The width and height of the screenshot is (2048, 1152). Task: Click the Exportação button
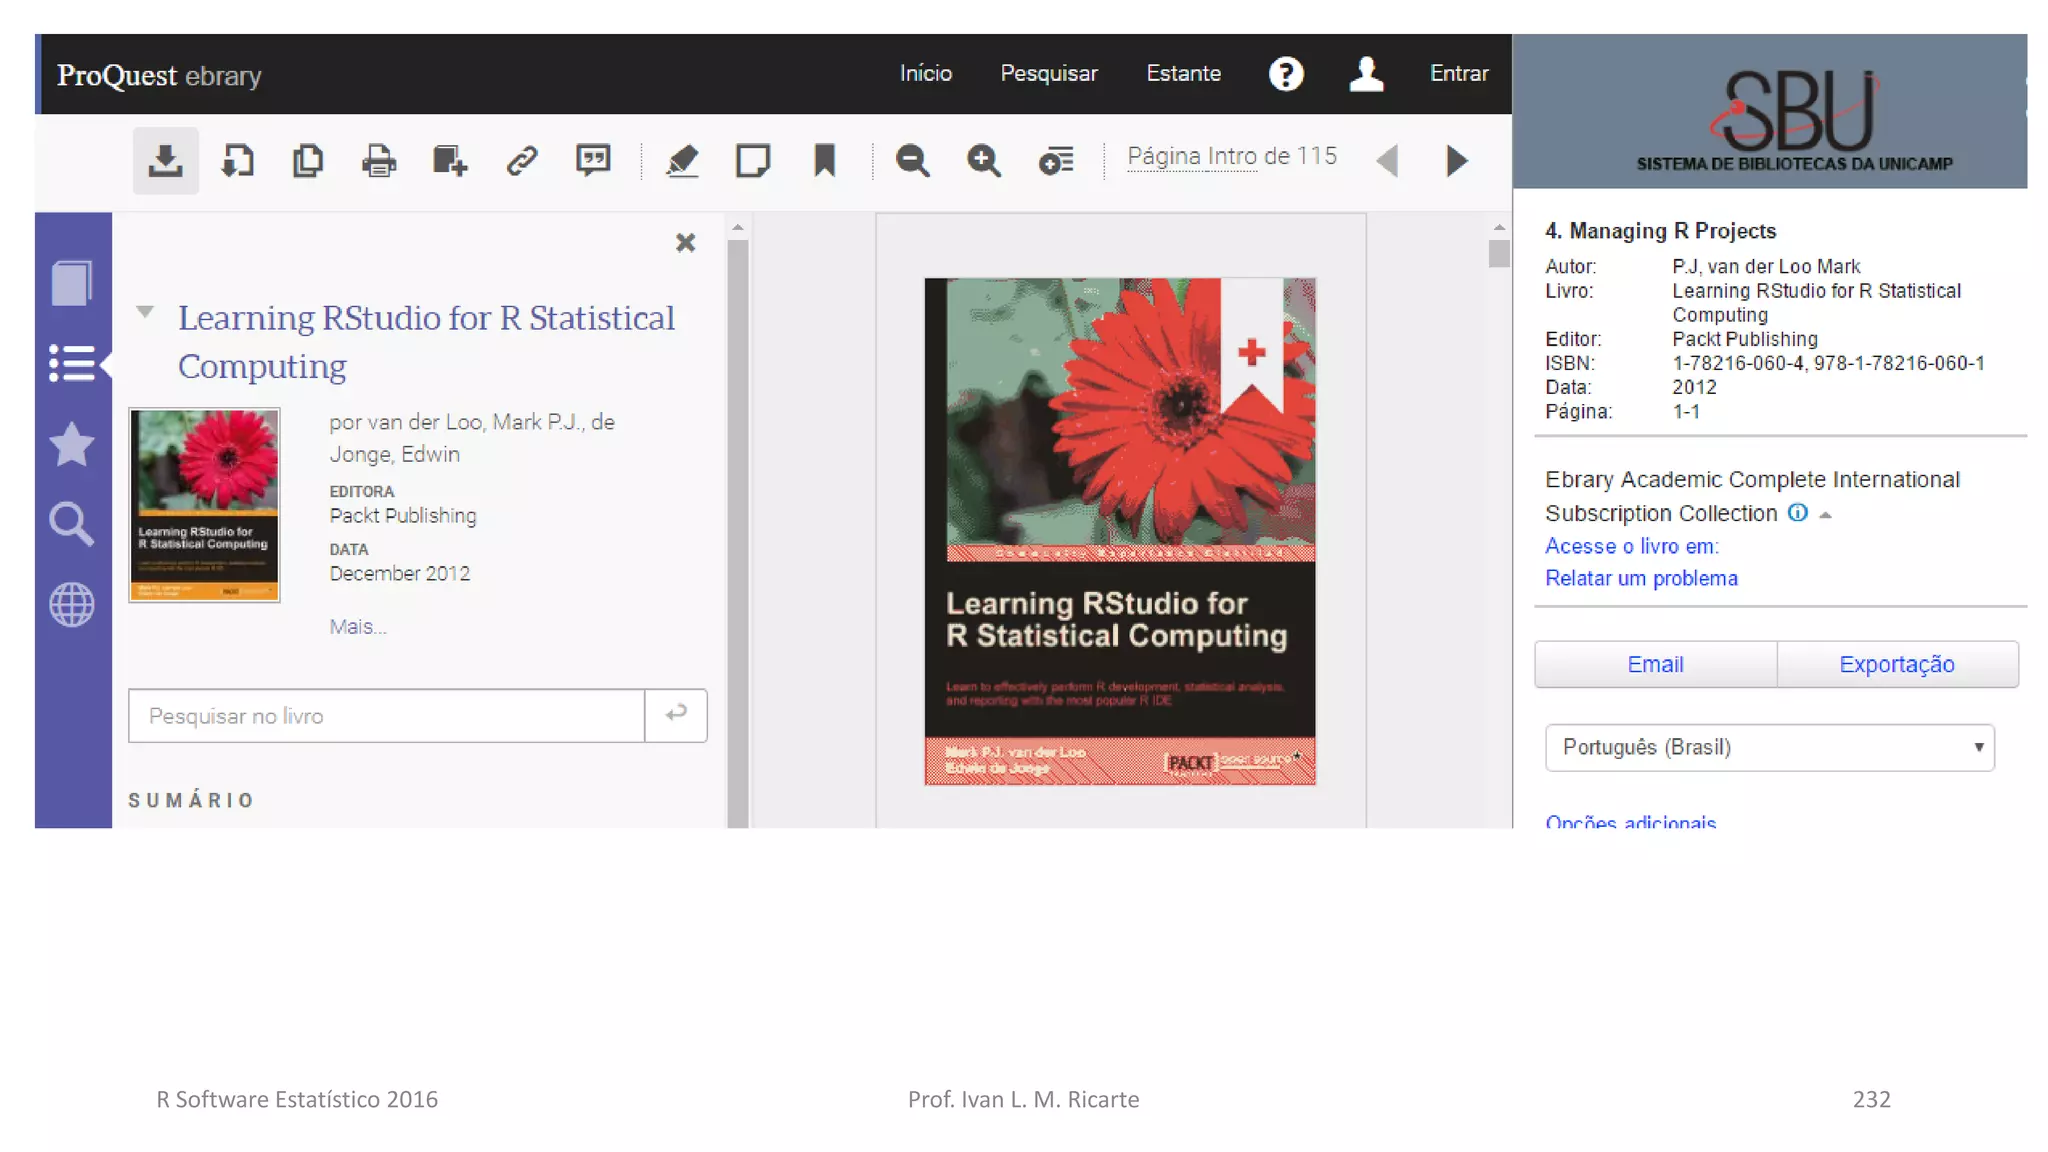click(1896, 664)
